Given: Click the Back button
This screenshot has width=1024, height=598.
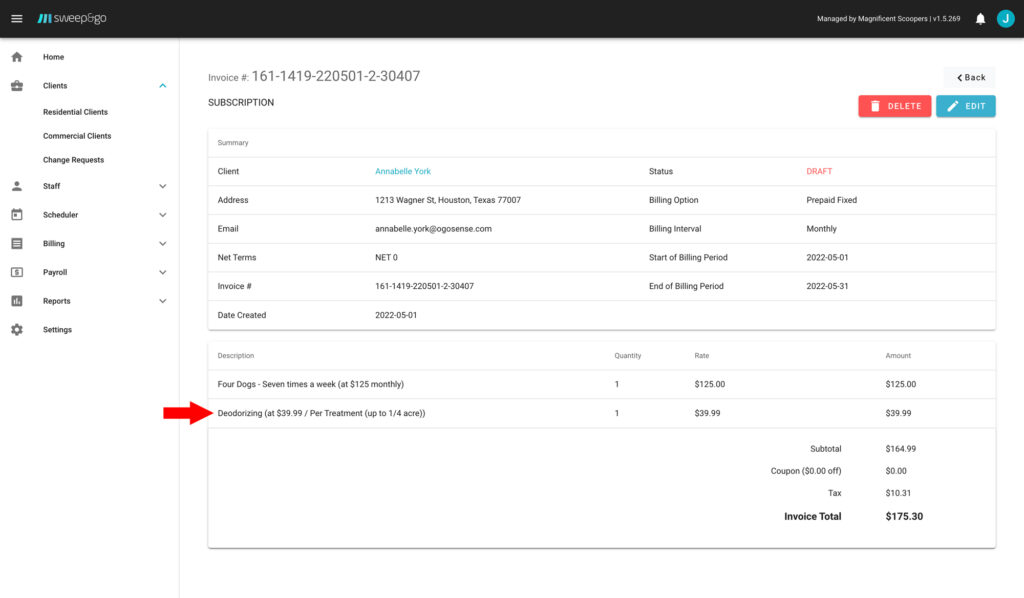Looking at the screenshot, I should pos(968,77).
